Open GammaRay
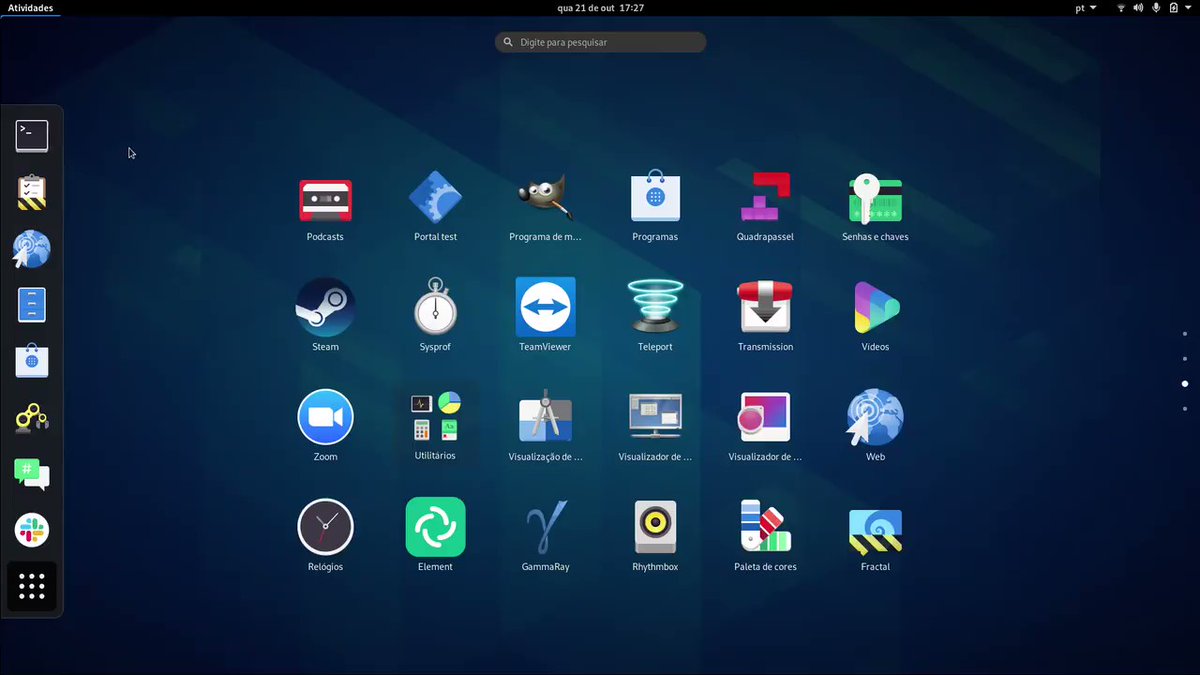 click(x=545, y=537)
